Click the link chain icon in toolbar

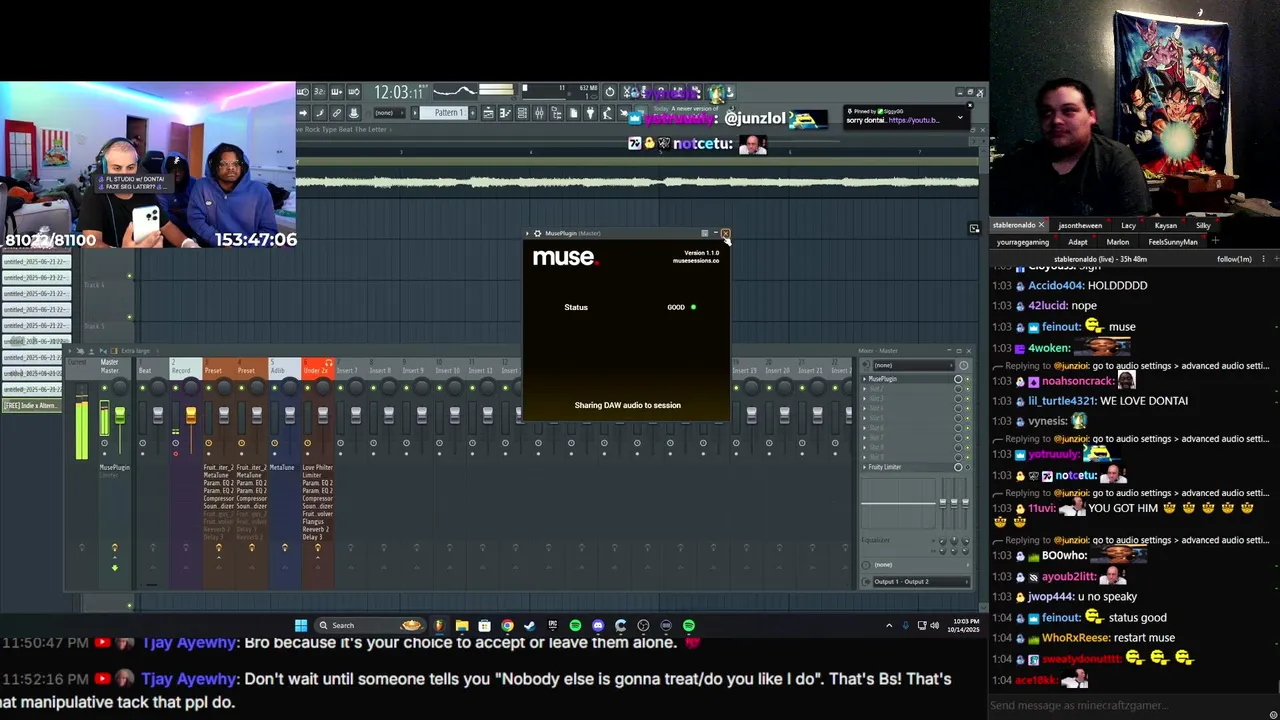click(x=336, y=113)
